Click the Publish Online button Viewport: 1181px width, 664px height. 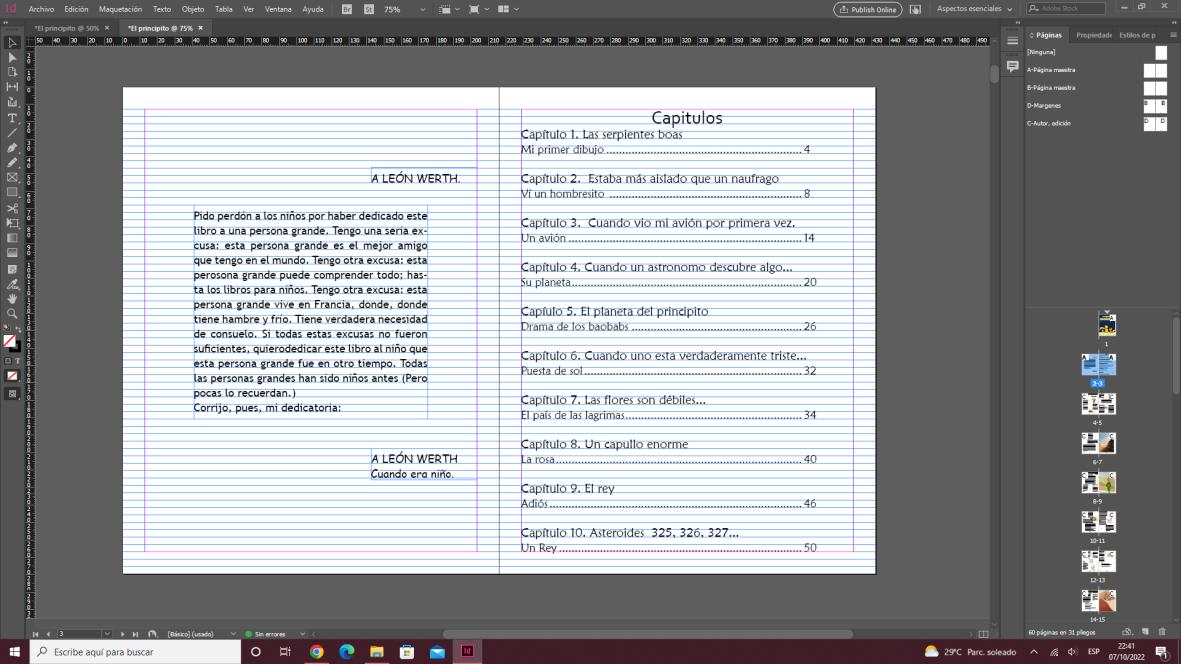pyautogui.click(x=868, y=9)
